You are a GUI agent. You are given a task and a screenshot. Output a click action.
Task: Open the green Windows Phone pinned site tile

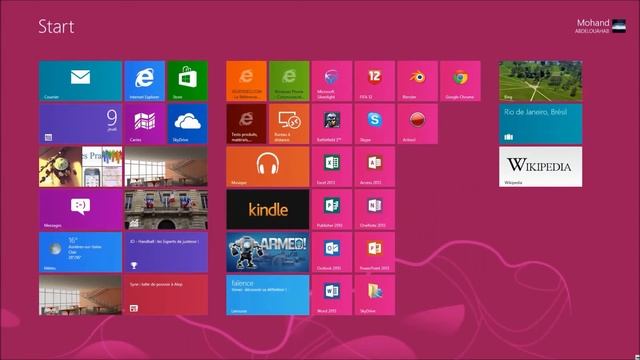[289, 81]
